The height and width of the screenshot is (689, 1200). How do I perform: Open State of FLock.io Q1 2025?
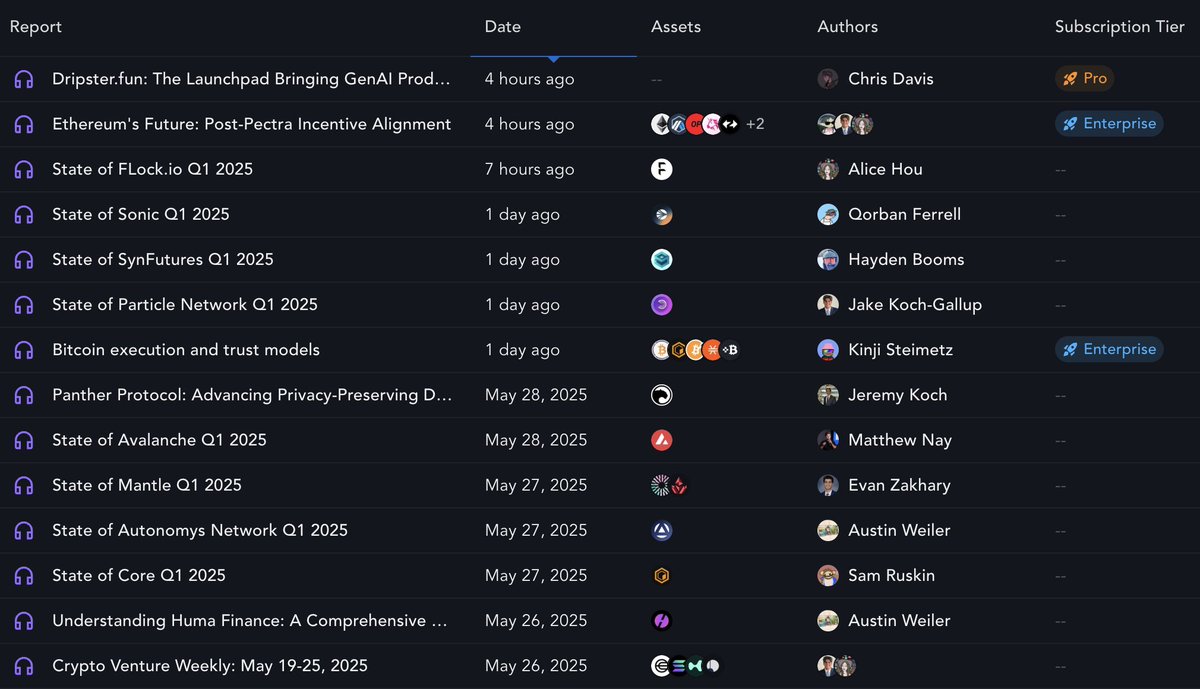click(153, 169)
